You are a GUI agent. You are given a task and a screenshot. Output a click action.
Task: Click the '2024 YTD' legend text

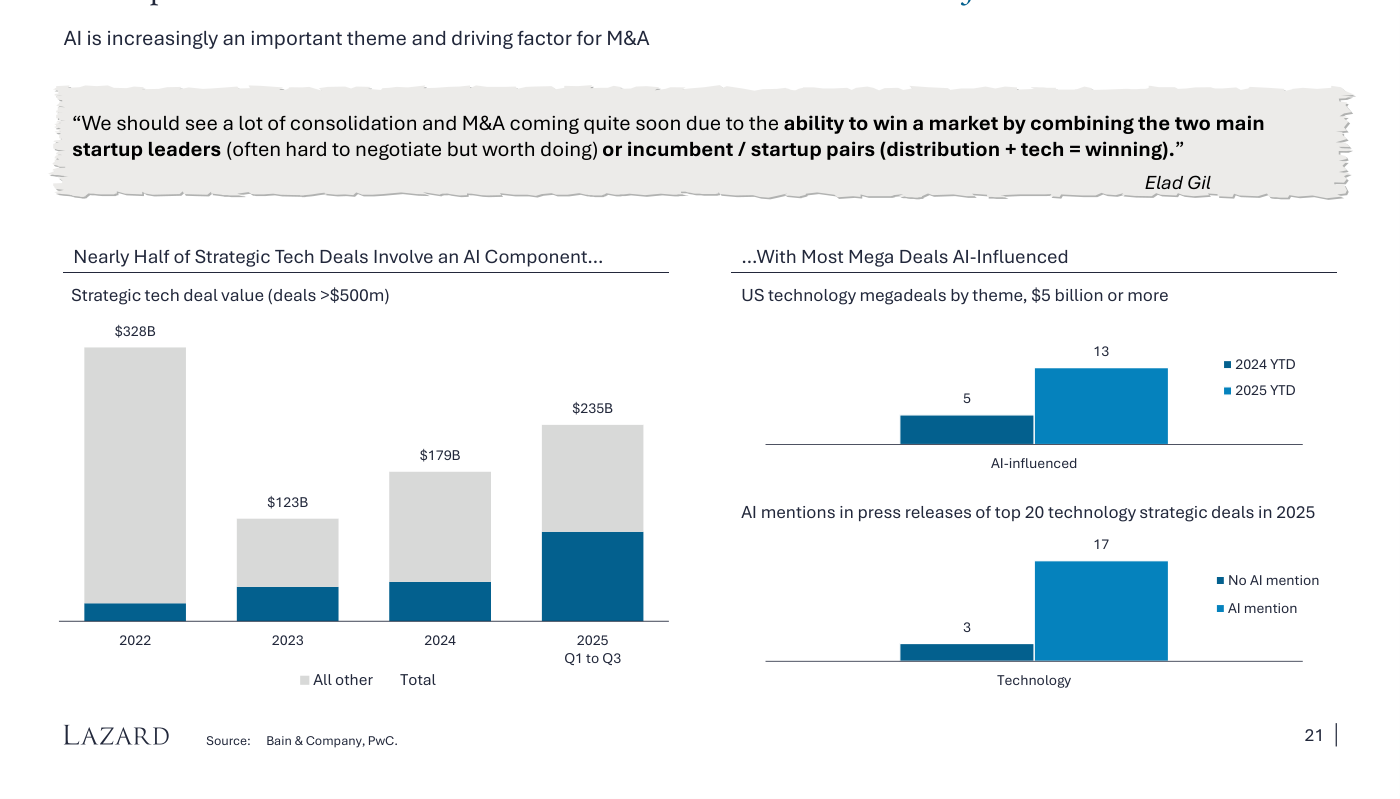1265,365
